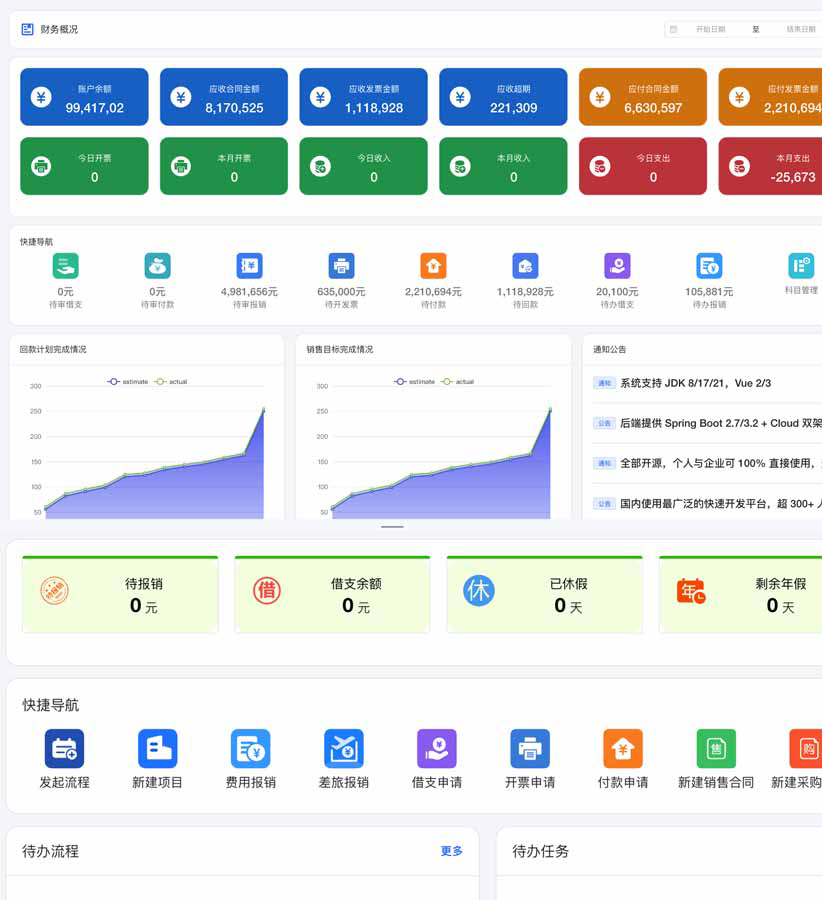Click 更多 link in 待办流程 panel
The height and width of the screenshot is (900, 822).
pos(452,851)
